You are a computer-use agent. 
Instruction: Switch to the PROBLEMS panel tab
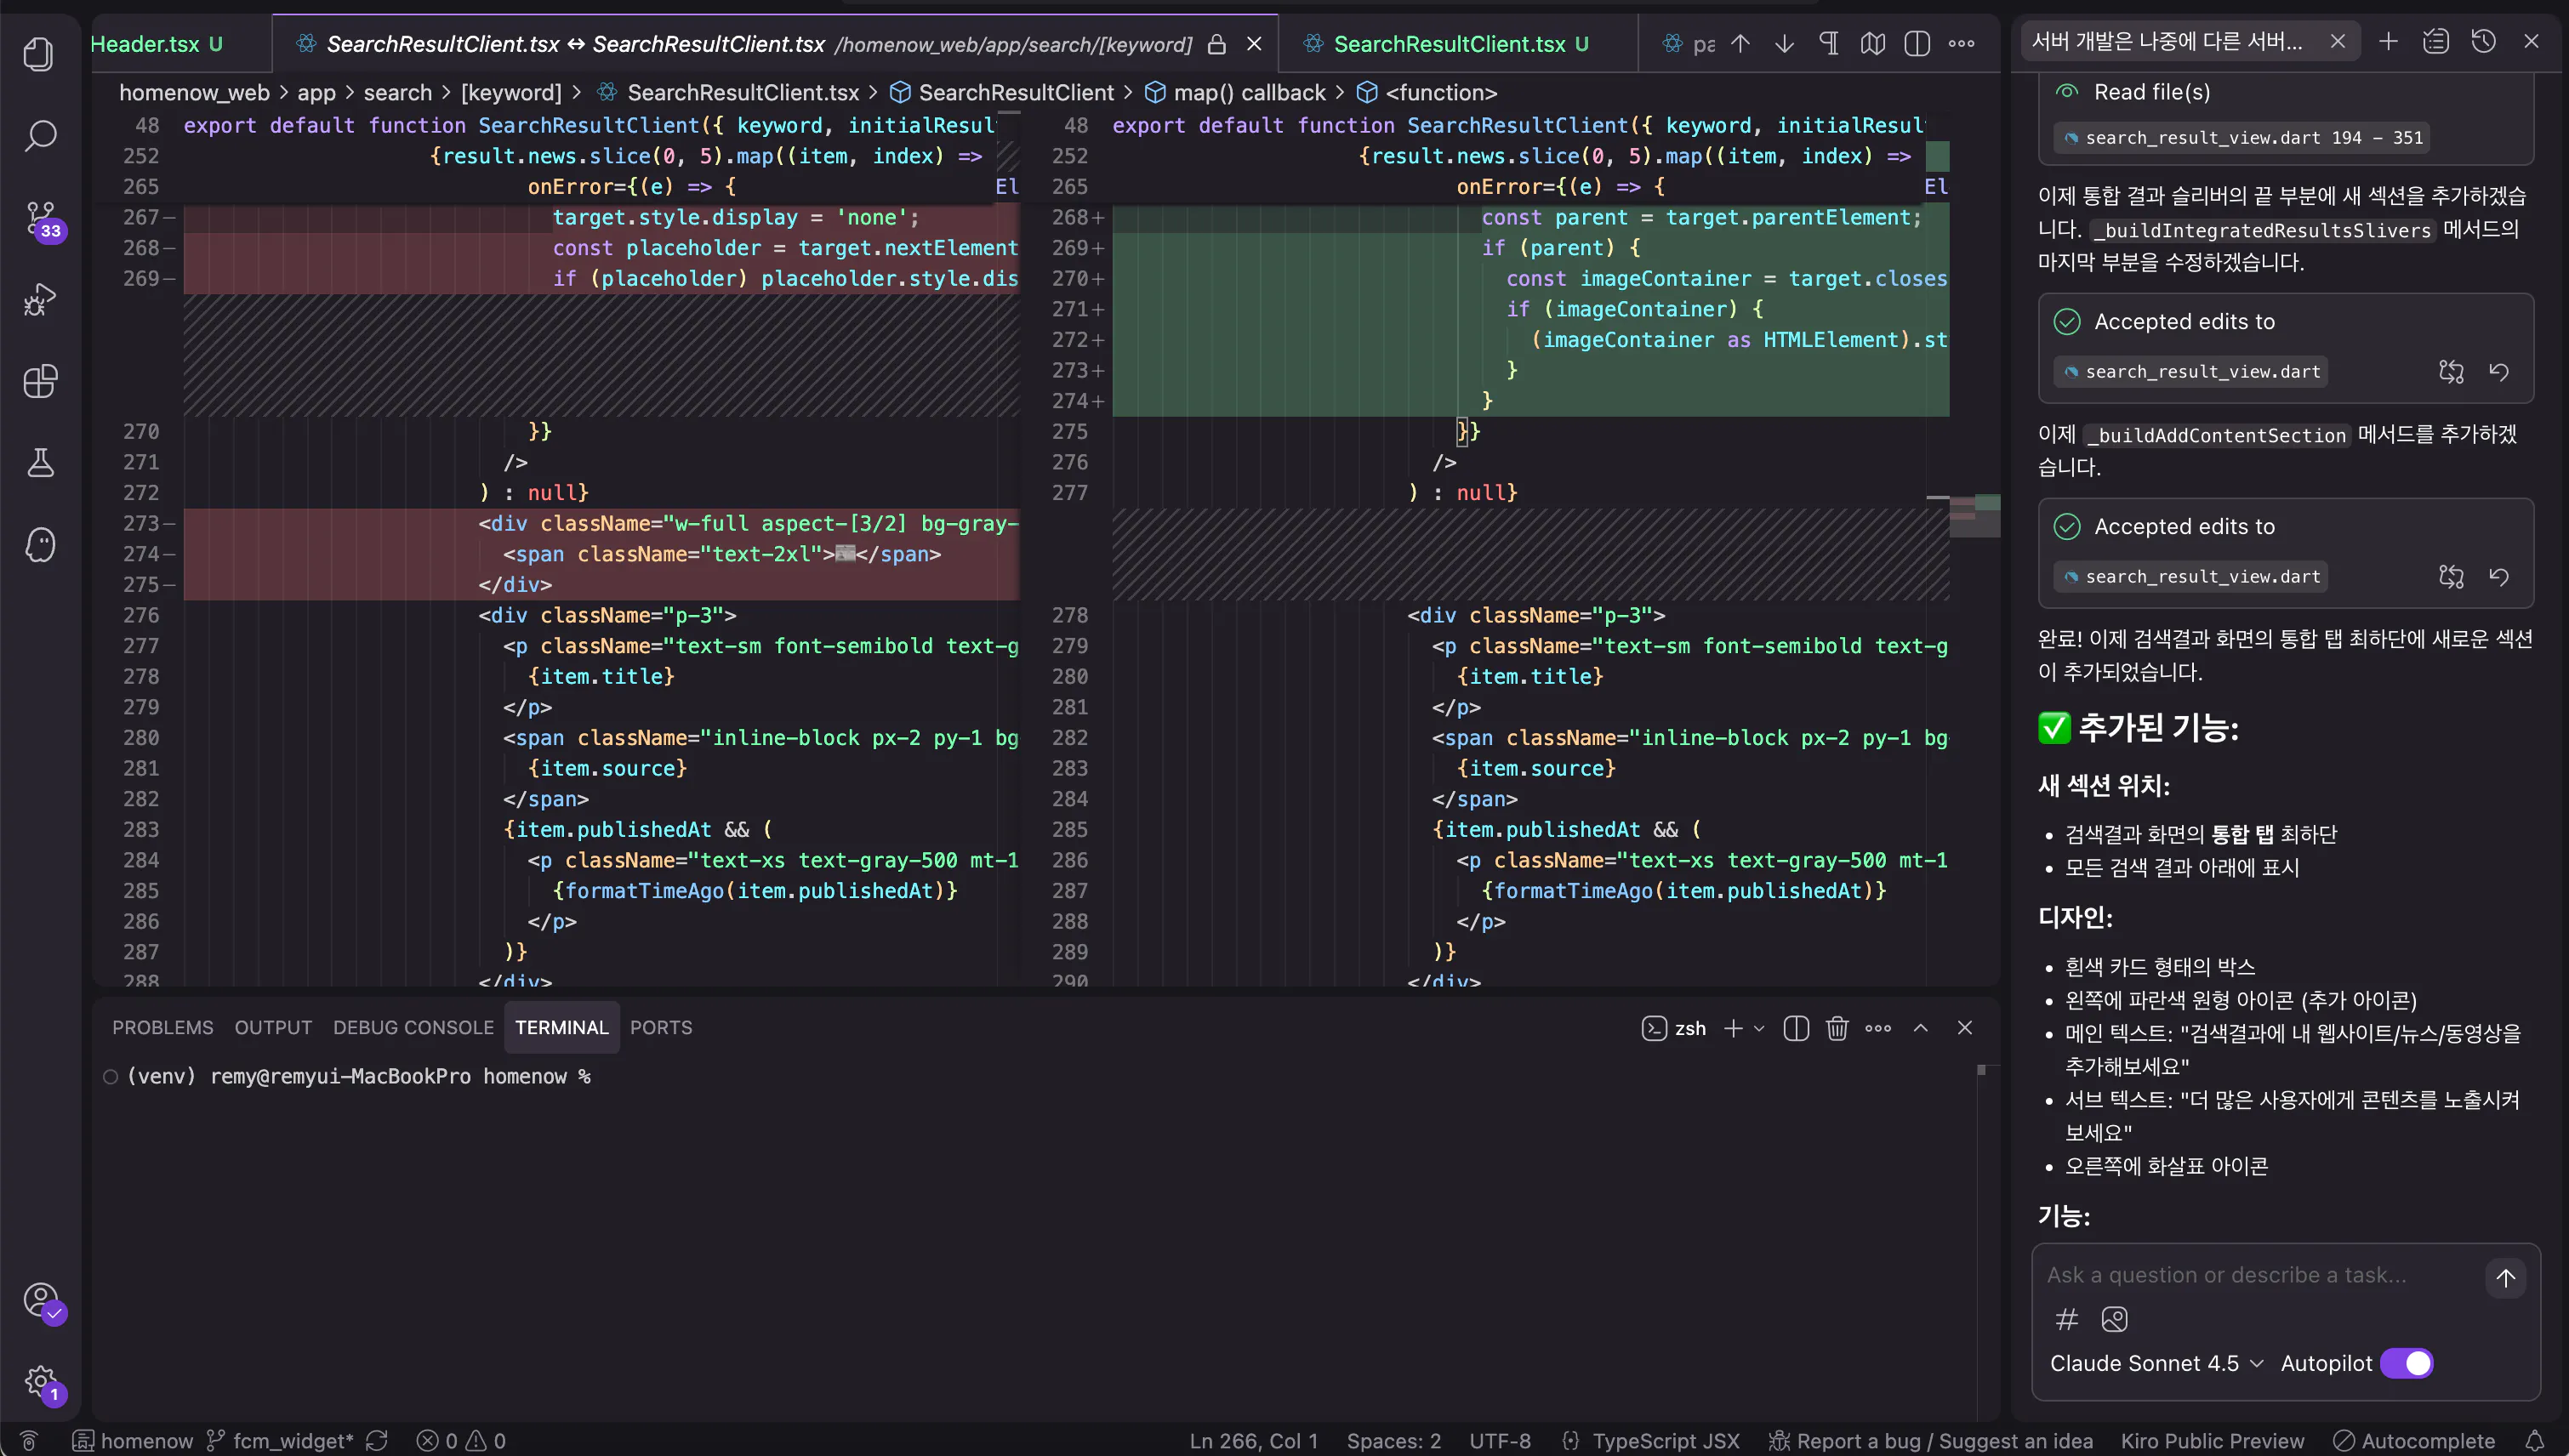(162, 1028)
